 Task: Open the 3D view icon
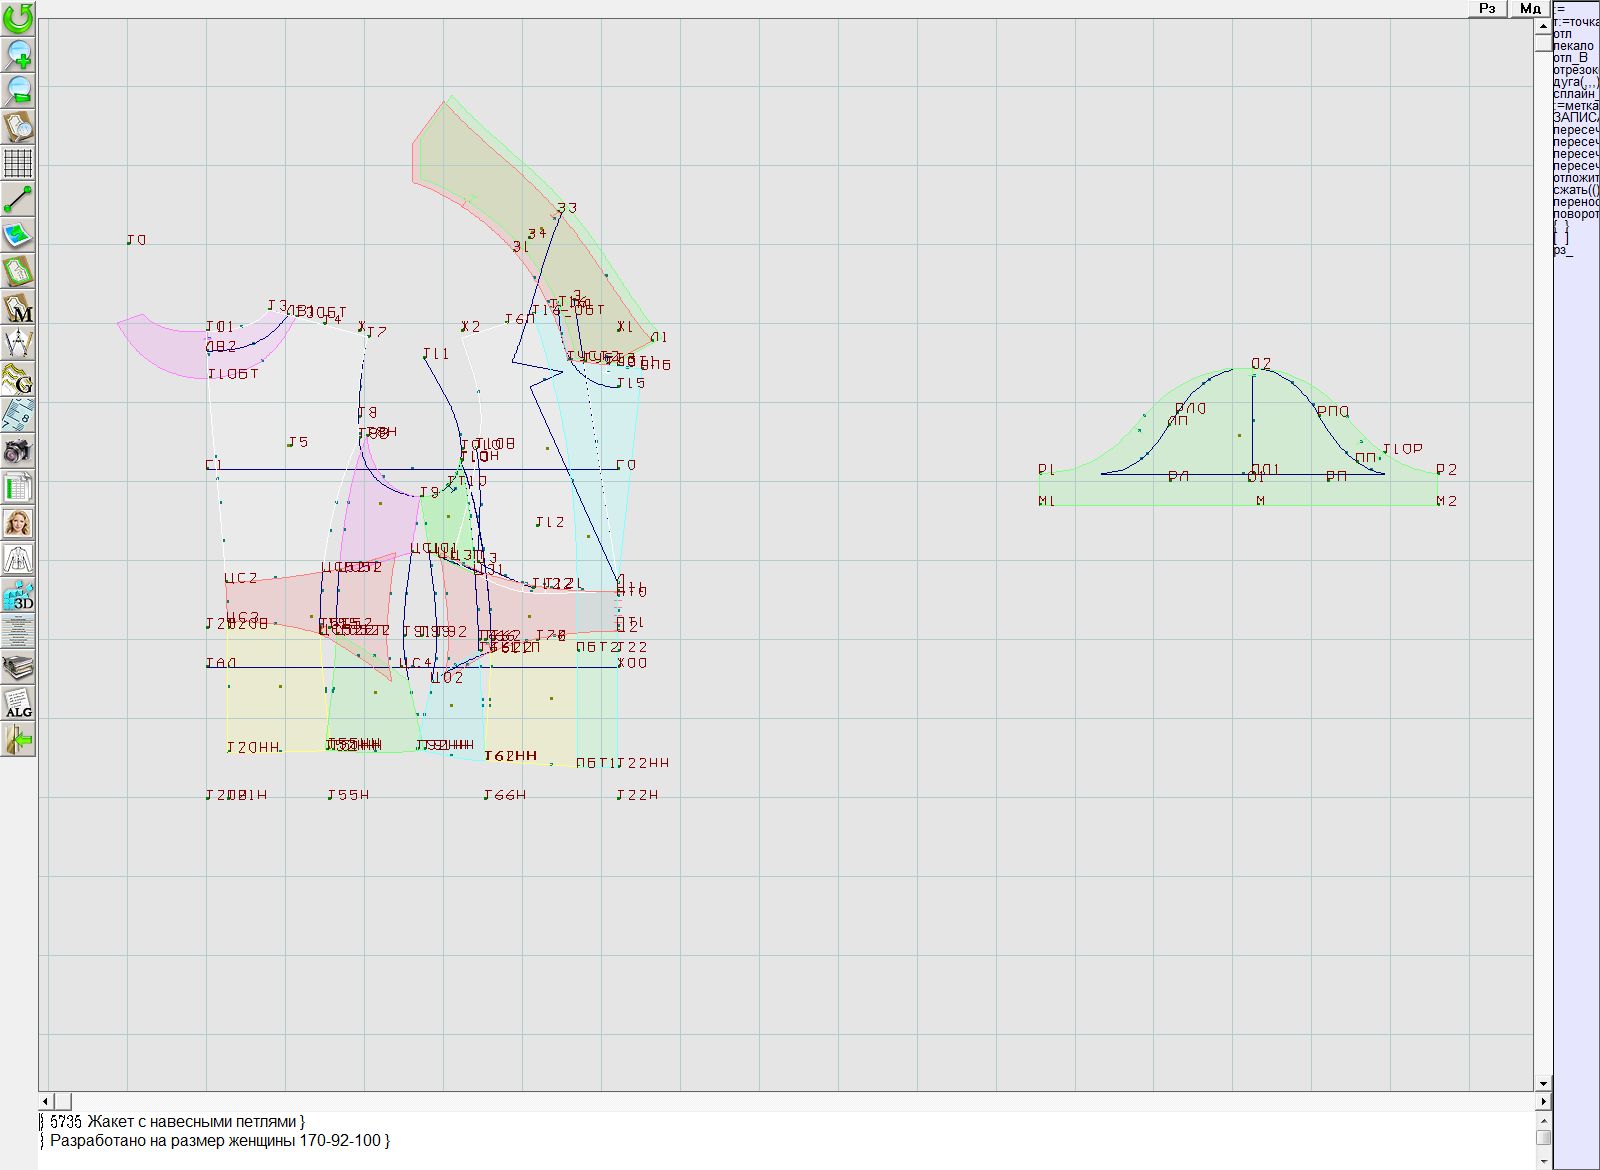coord(18,596)
